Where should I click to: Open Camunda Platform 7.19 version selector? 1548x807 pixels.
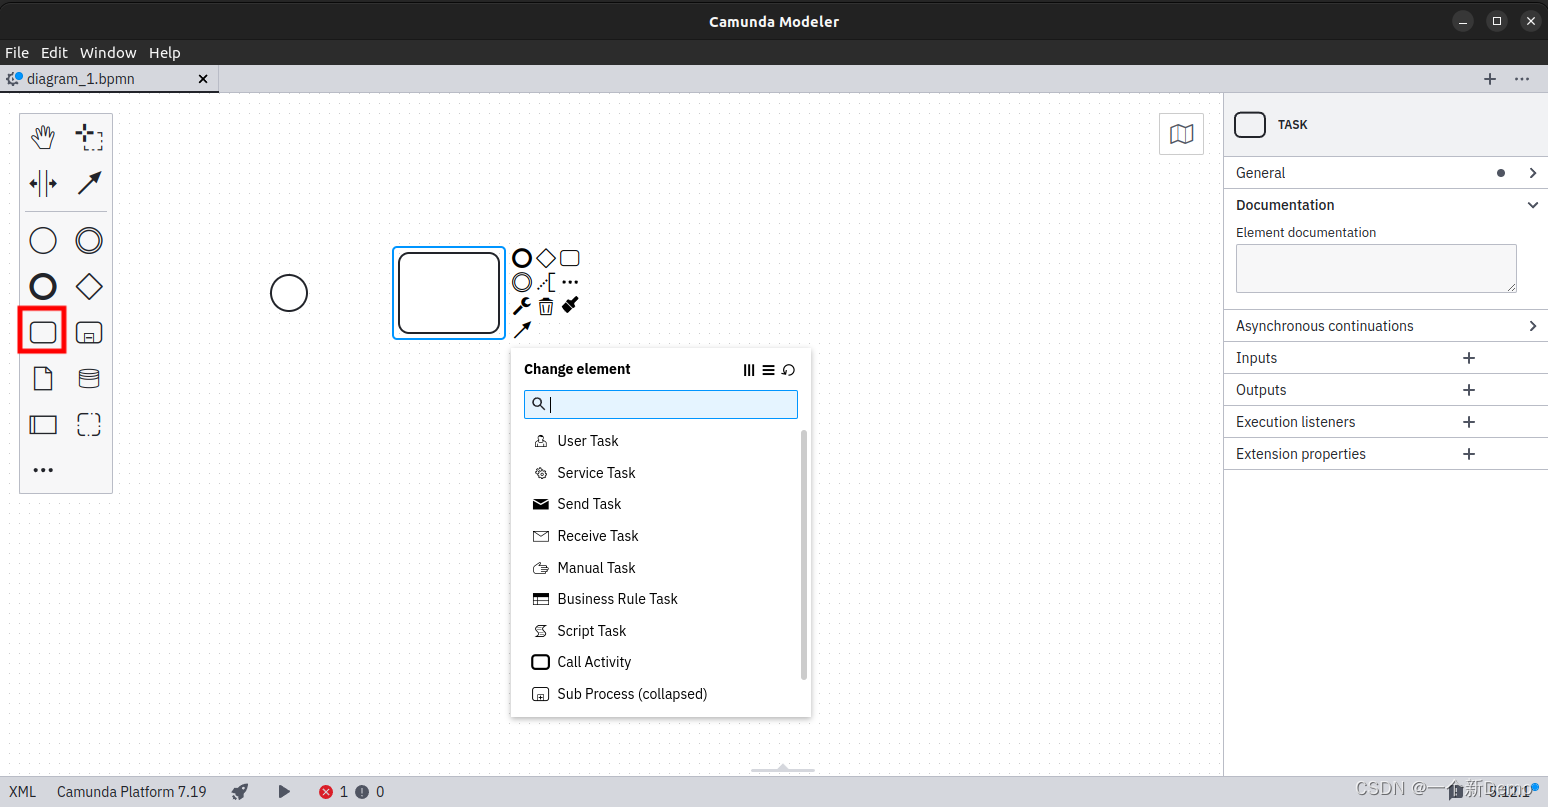point(132,792)
